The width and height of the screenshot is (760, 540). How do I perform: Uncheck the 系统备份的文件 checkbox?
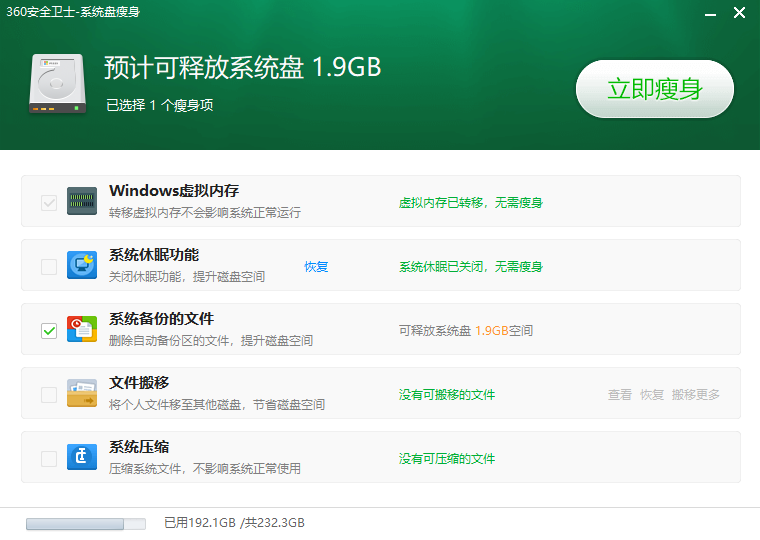pos(48,330)
